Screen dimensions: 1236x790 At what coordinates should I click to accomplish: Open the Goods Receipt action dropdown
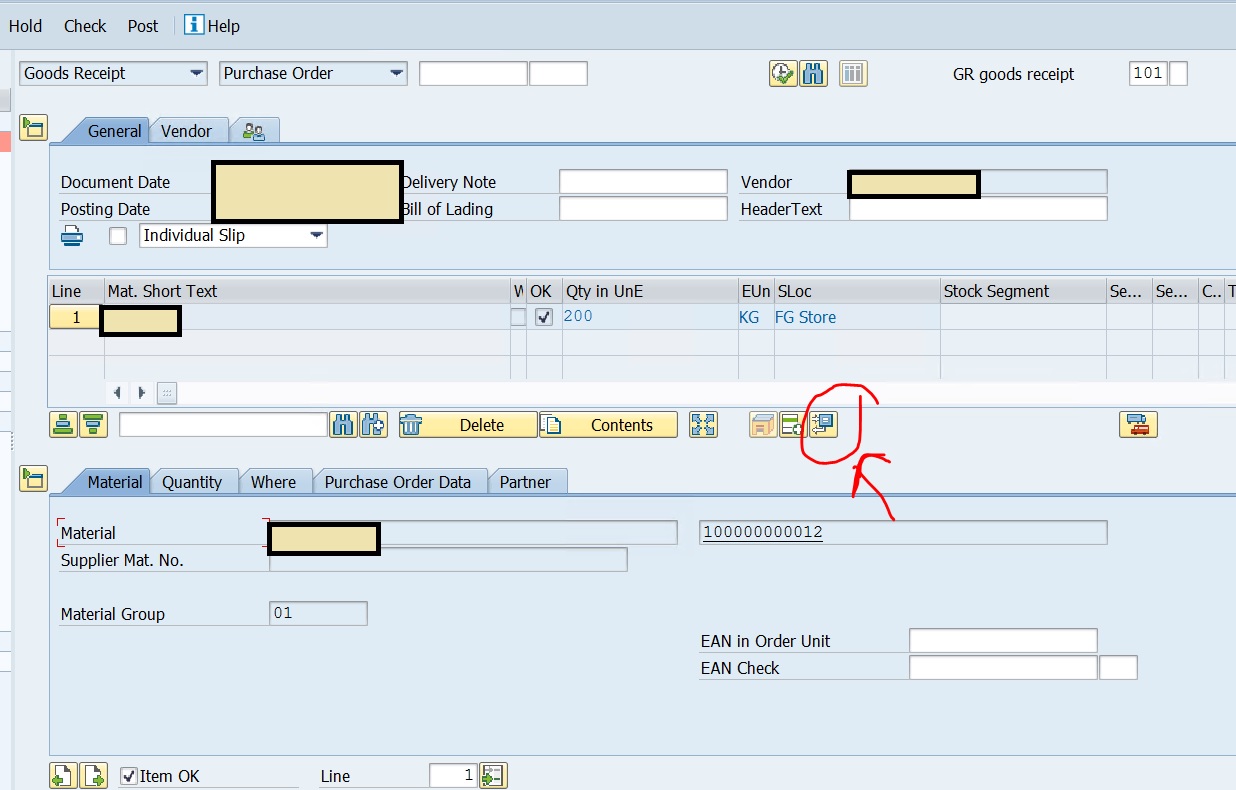tap(196, 73)
